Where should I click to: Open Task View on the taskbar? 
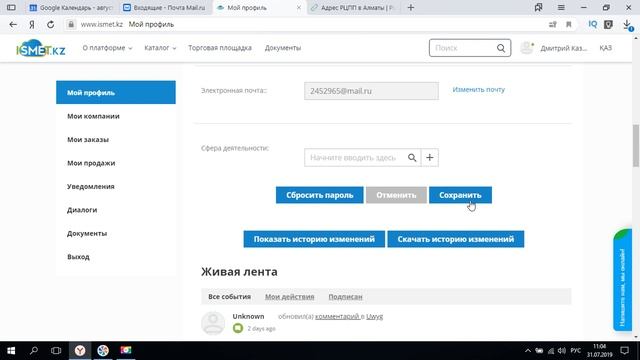pos(56,351)
